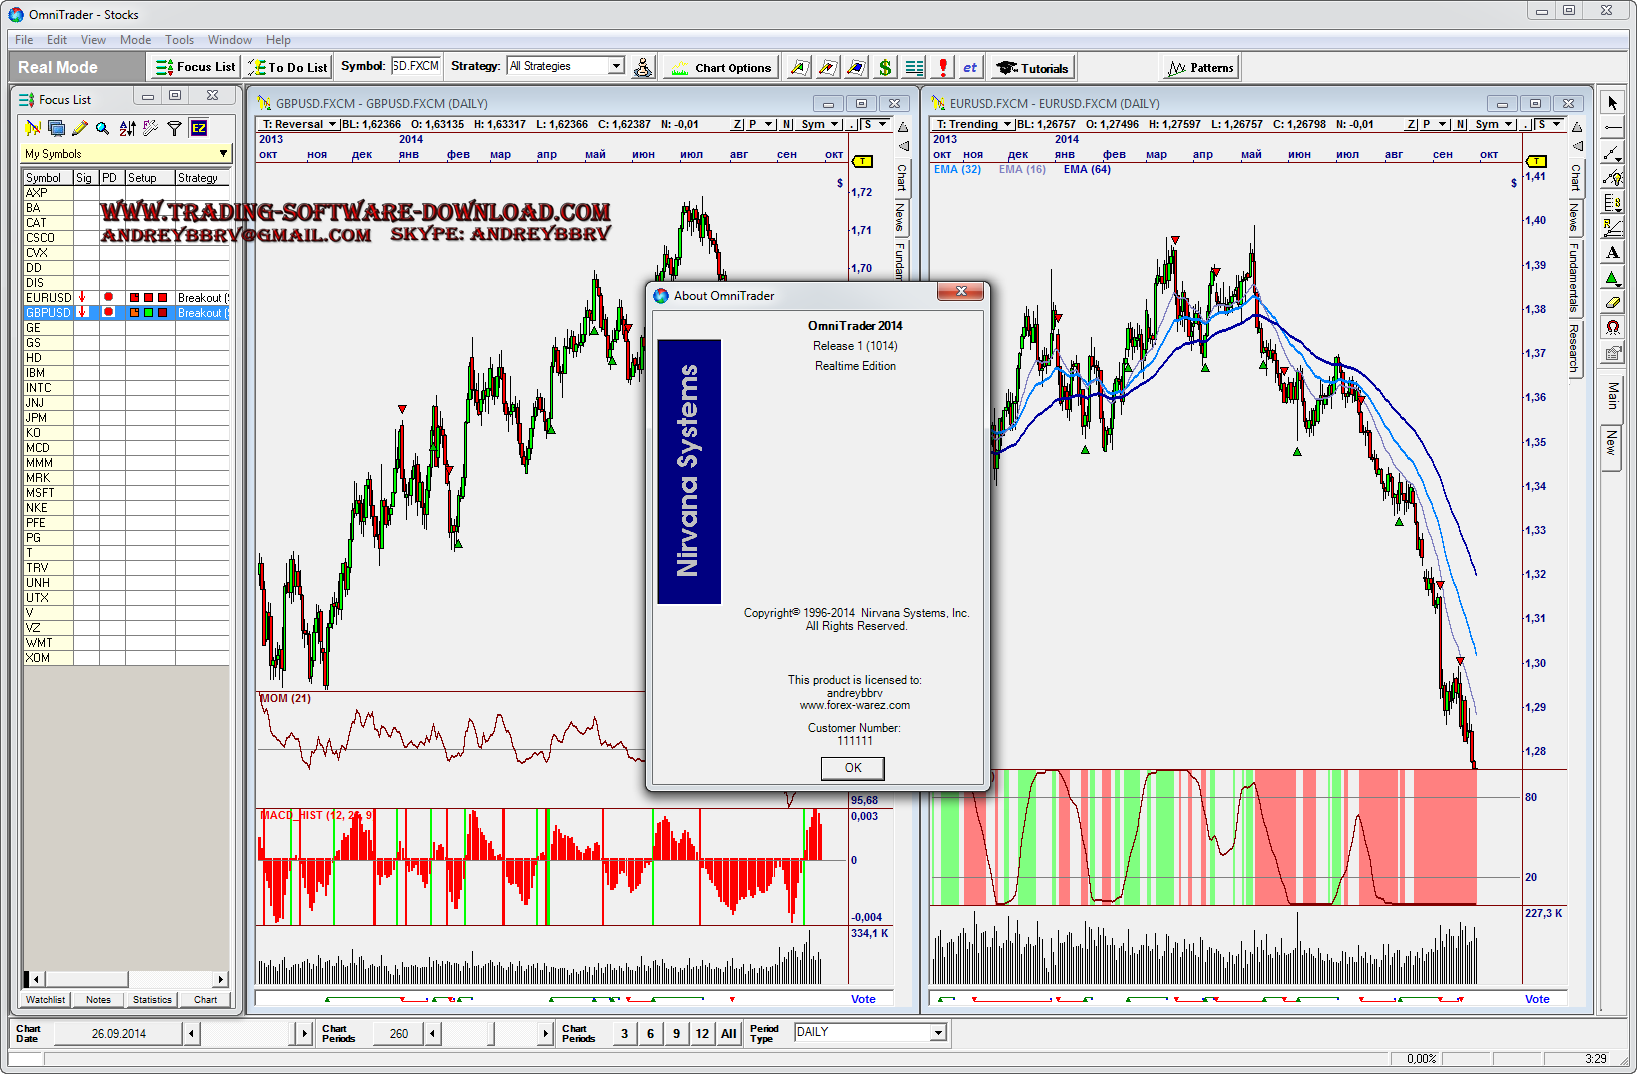The image size is (1637, 1074).
Task: Toggle the EZ button in Focus List
Action: (199, 128)
